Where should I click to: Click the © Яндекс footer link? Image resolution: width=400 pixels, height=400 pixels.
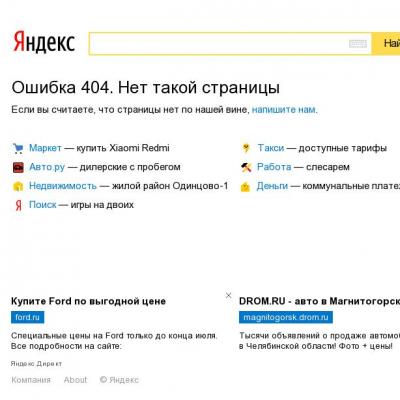pyautogui.click(x=119, y=380)
